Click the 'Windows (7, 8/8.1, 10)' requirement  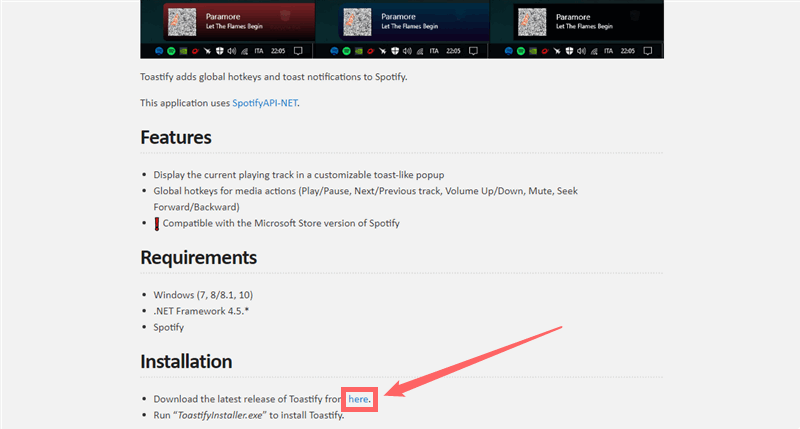203,295
